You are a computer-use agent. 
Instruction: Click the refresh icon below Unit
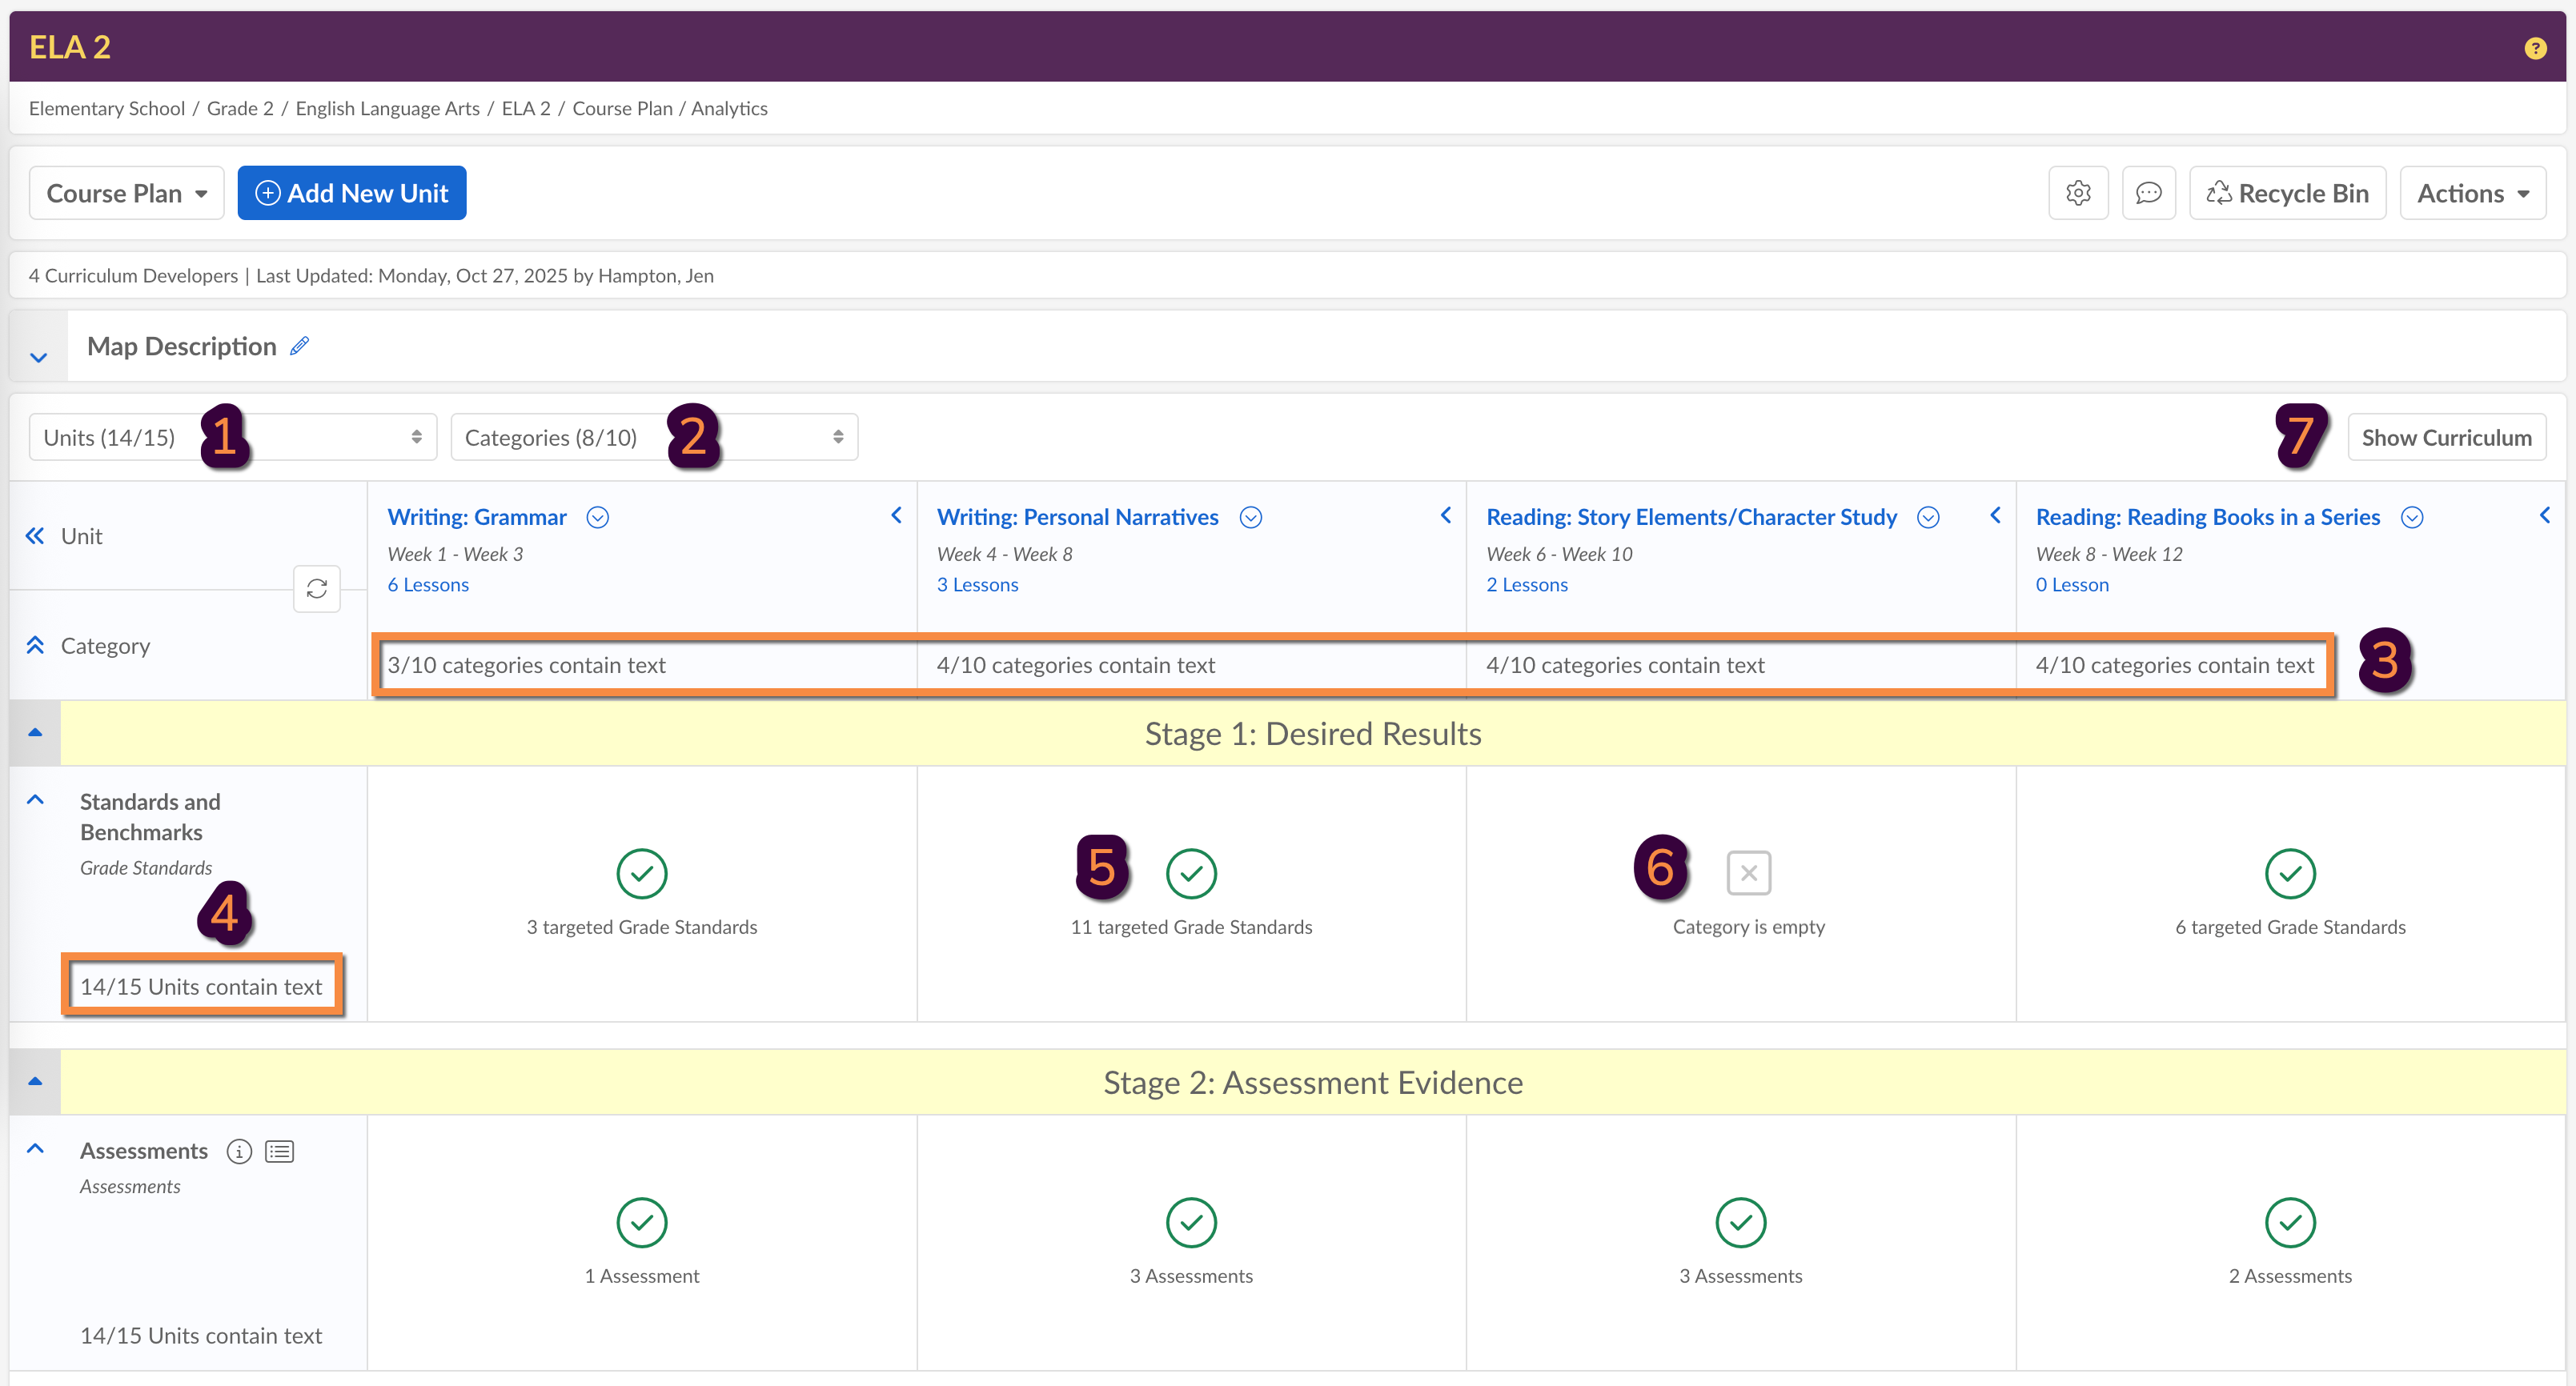pyautogui.click(x=316, y=589)
